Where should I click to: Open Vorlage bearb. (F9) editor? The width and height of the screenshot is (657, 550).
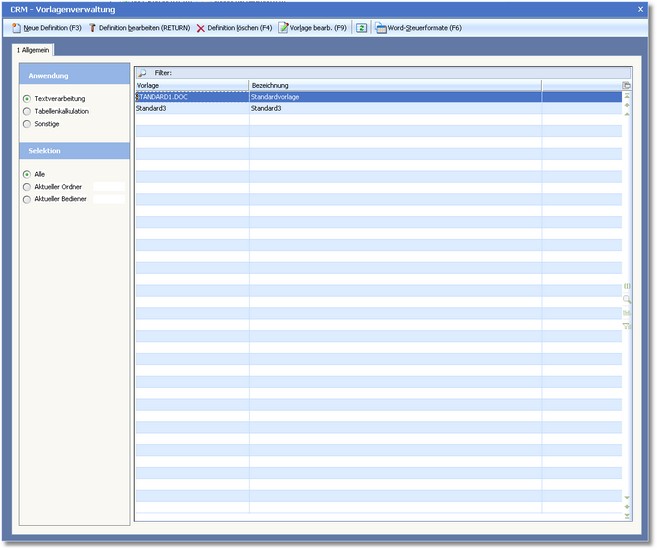click(x=313, y=28)
